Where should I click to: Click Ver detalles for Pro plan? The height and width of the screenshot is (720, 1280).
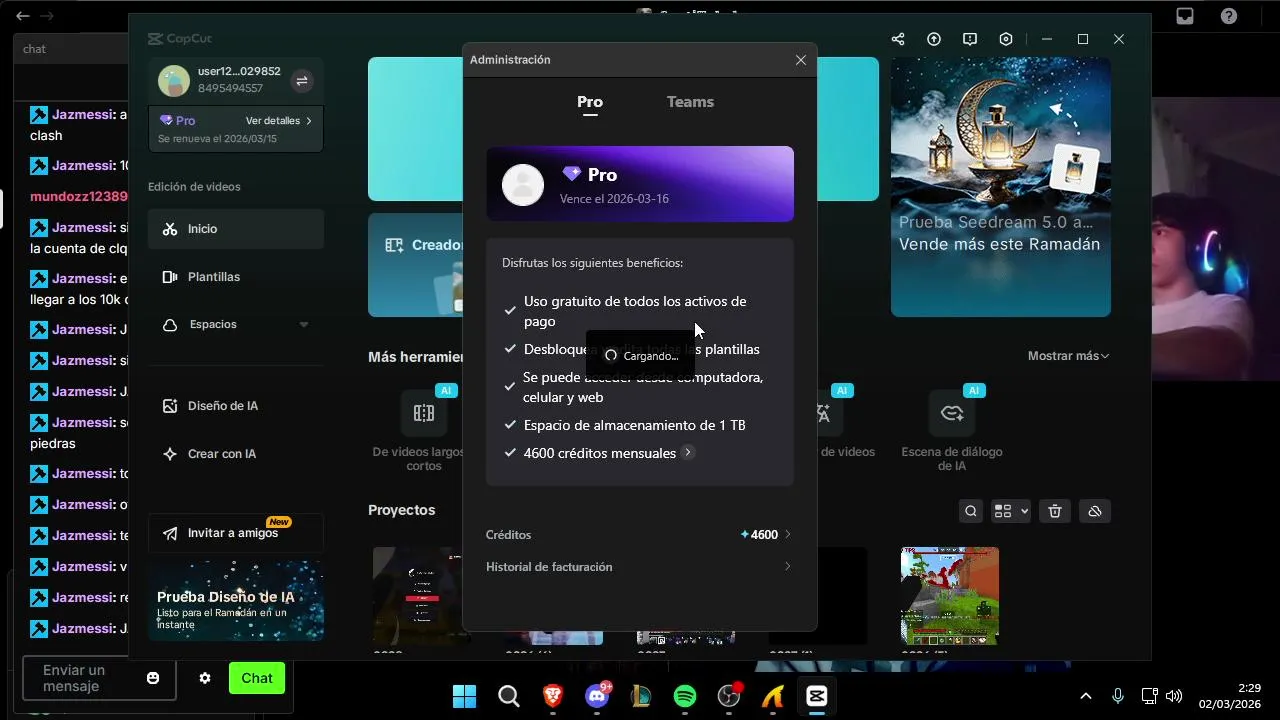click(x=279, y=121)
